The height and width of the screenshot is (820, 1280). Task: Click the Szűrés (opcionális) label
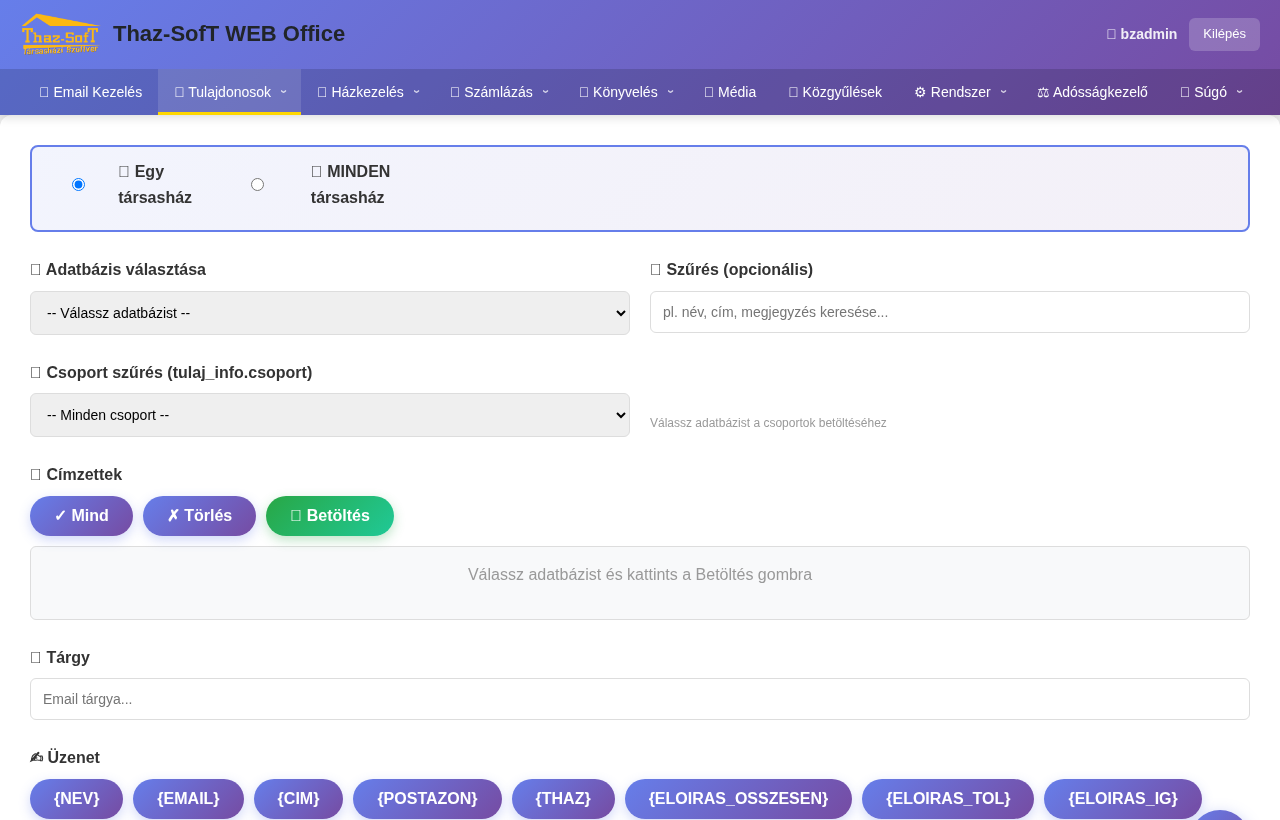[731, 270]
